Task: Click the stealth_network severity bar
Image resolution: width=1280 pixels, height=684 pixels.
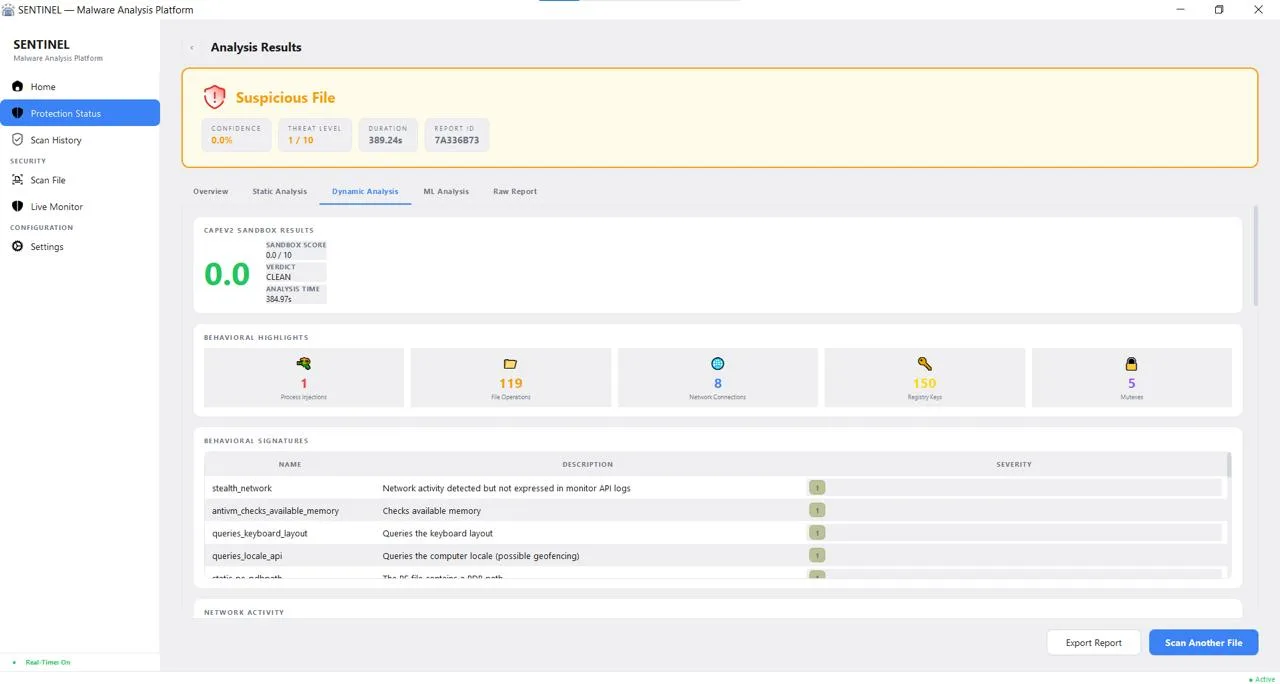Action: tap(1015, 488)
